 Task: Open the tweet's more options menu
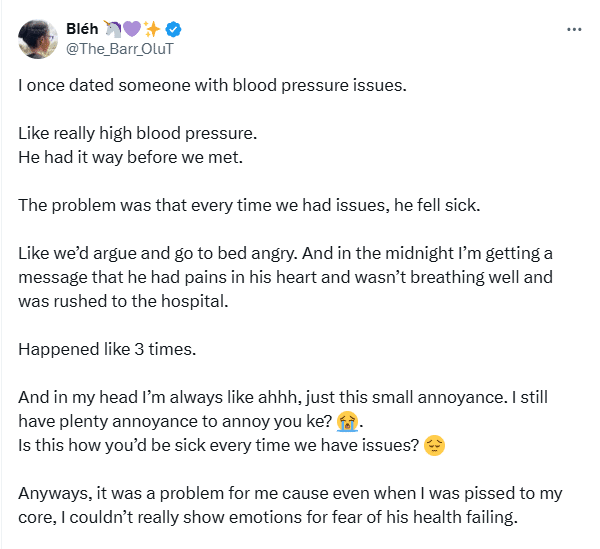pyautogui.click(x=573, y=29)
